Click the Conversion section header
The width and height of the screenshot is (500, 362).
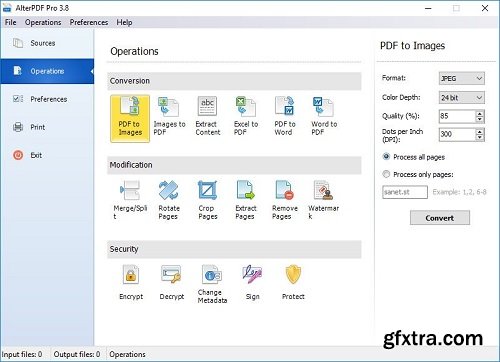tap(234, 81)
